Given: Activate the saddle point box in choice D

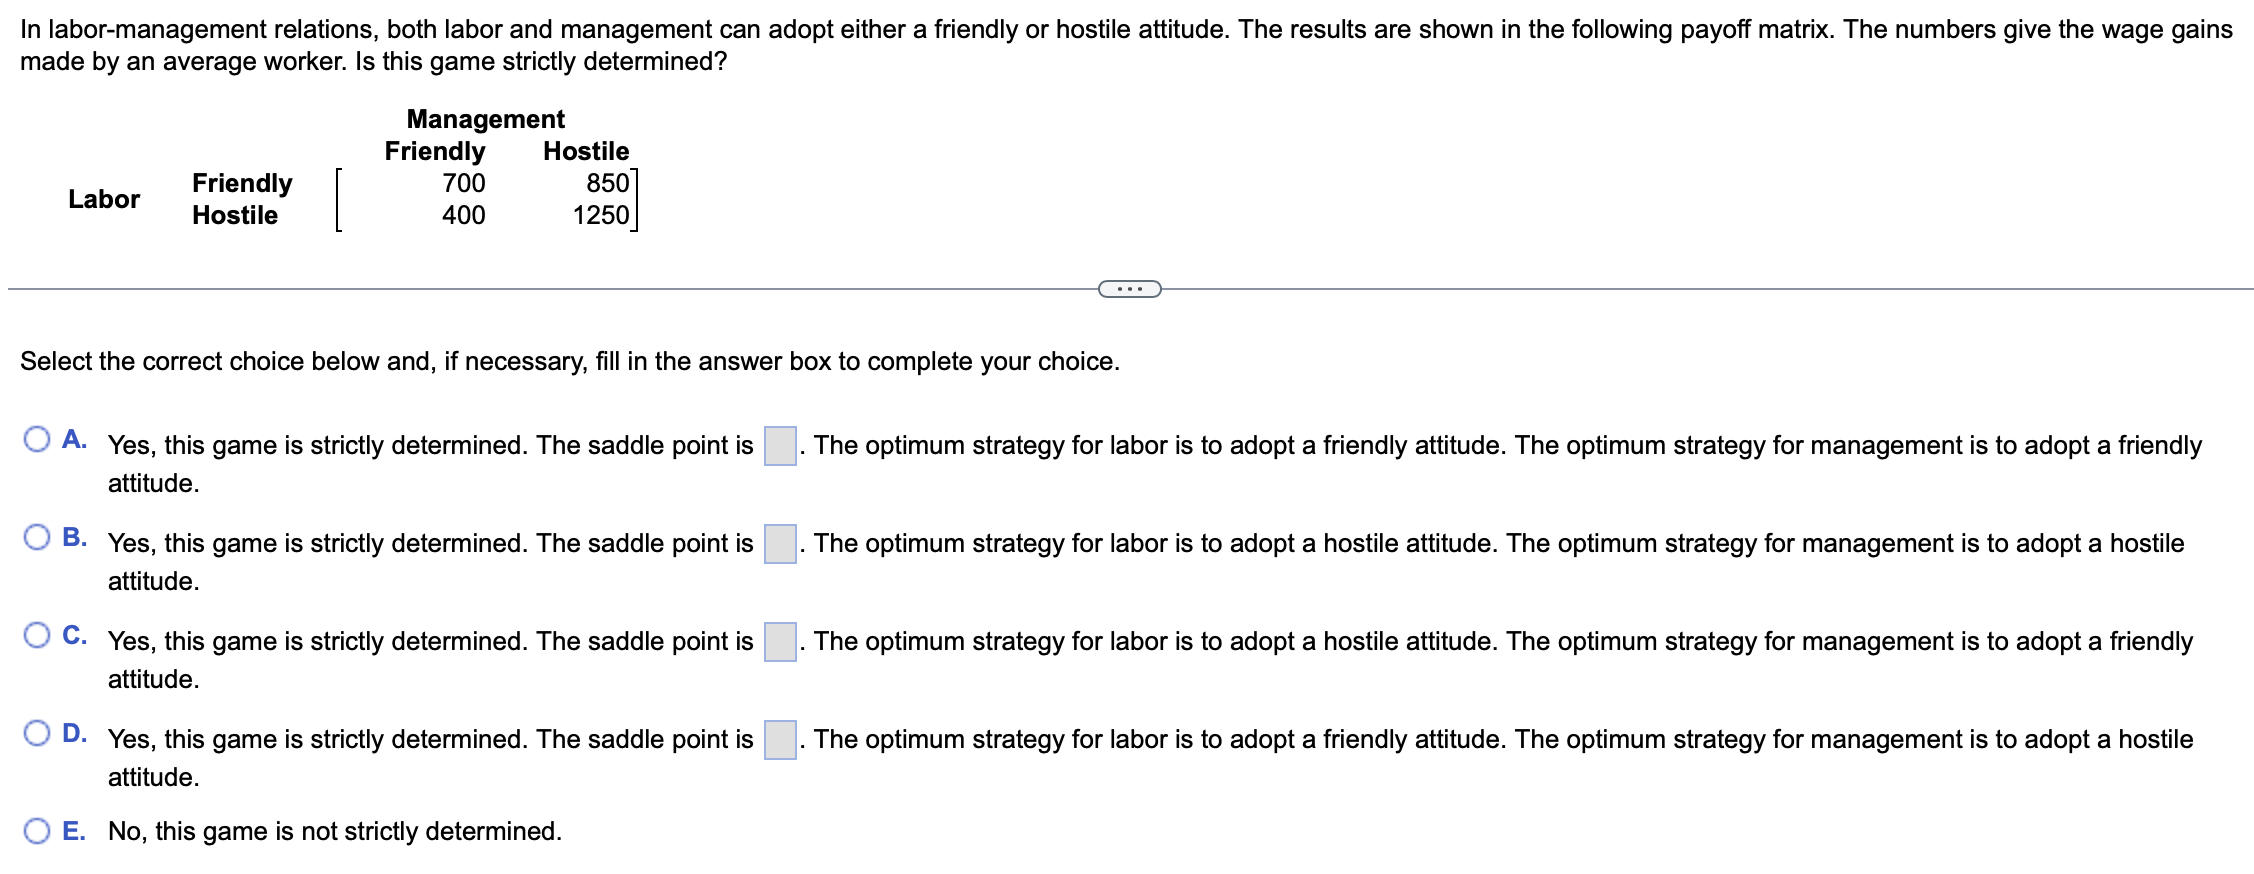Looking at the screenshot, I should 780,740.
